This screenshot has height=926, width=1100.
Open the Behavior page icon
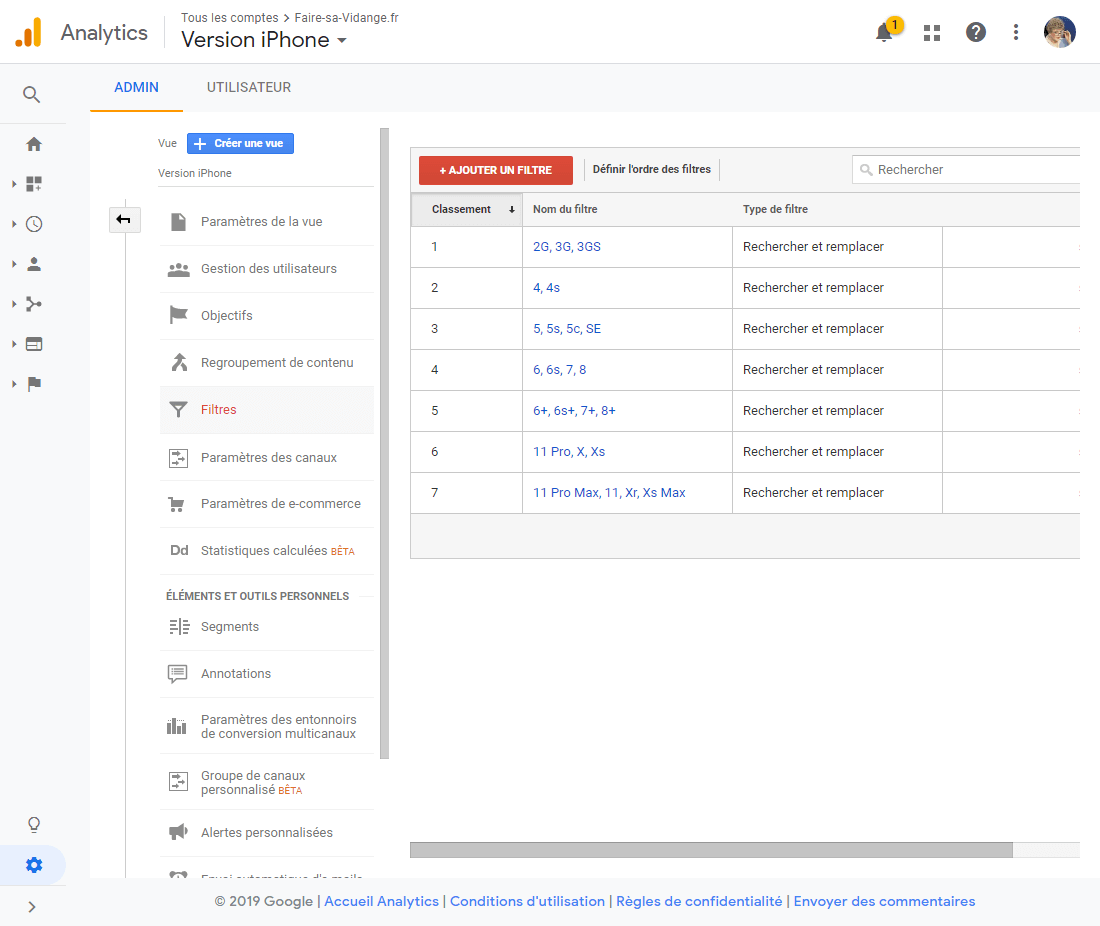(x=34, y=344)
